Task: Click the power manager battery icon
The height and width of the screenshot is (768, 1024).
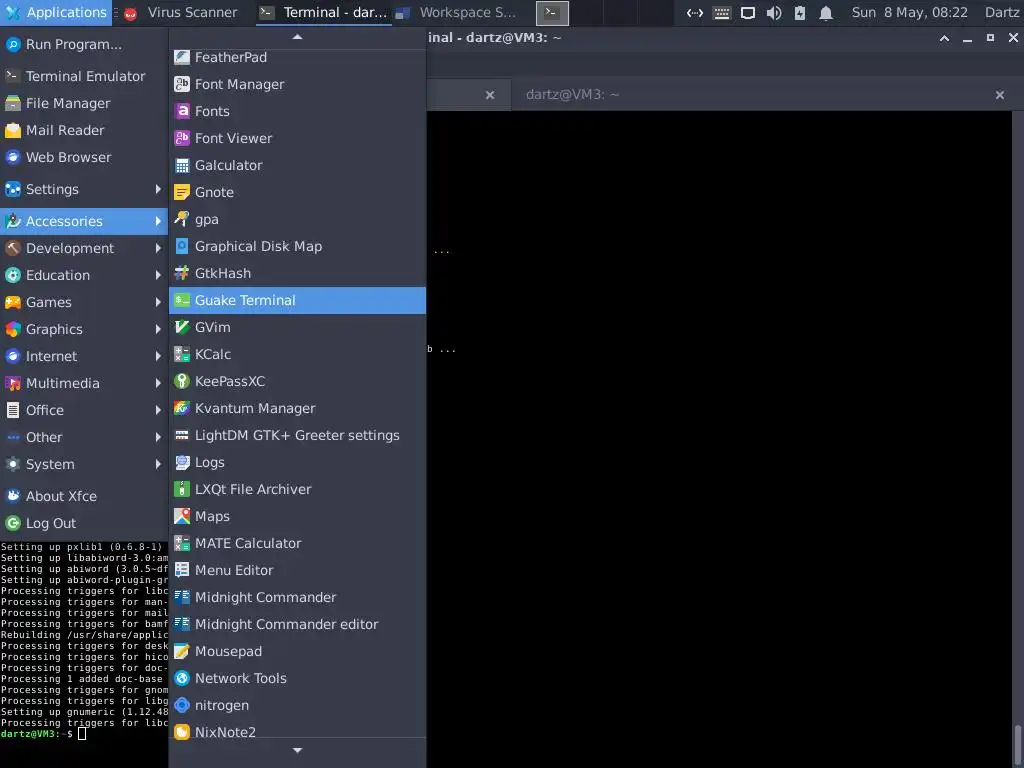Action: [799, 13]
